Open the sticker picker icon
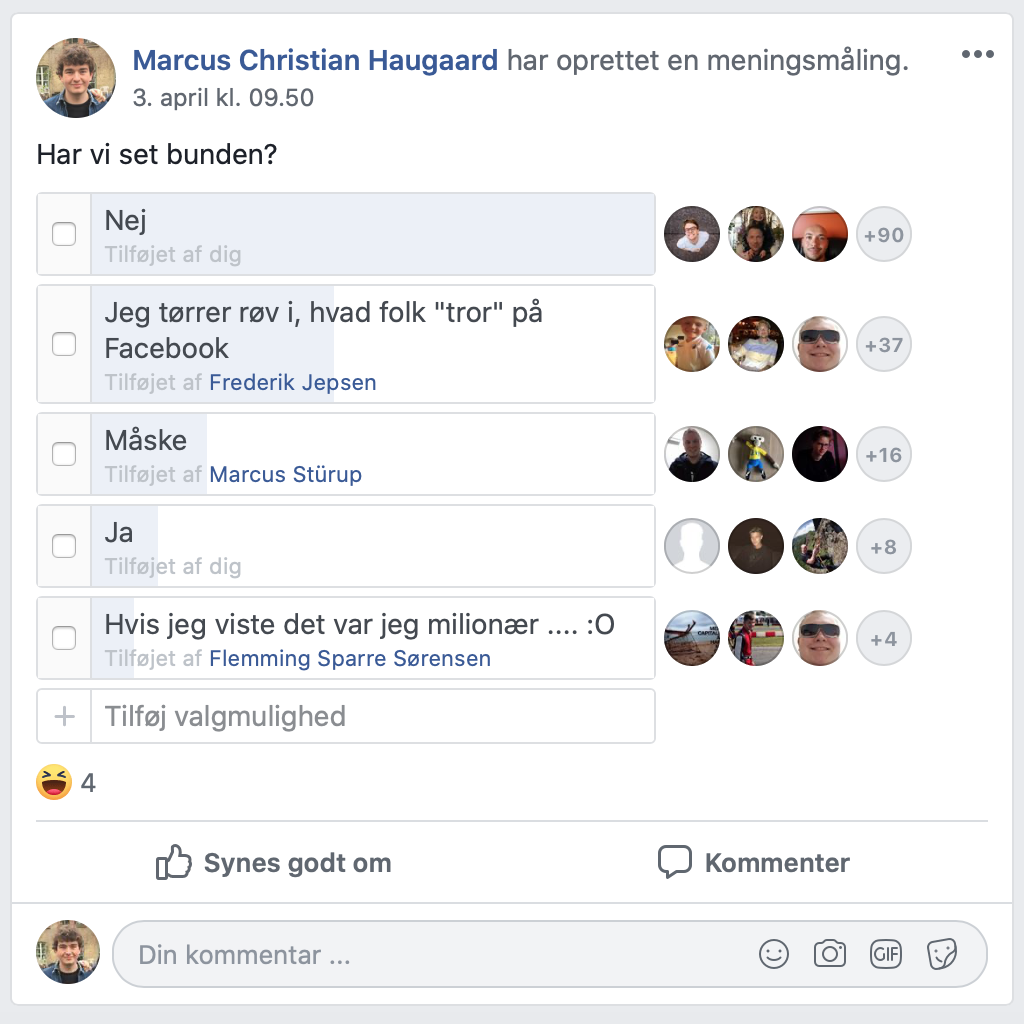This screenshot has height=1024, width=1024. point(942,954)
